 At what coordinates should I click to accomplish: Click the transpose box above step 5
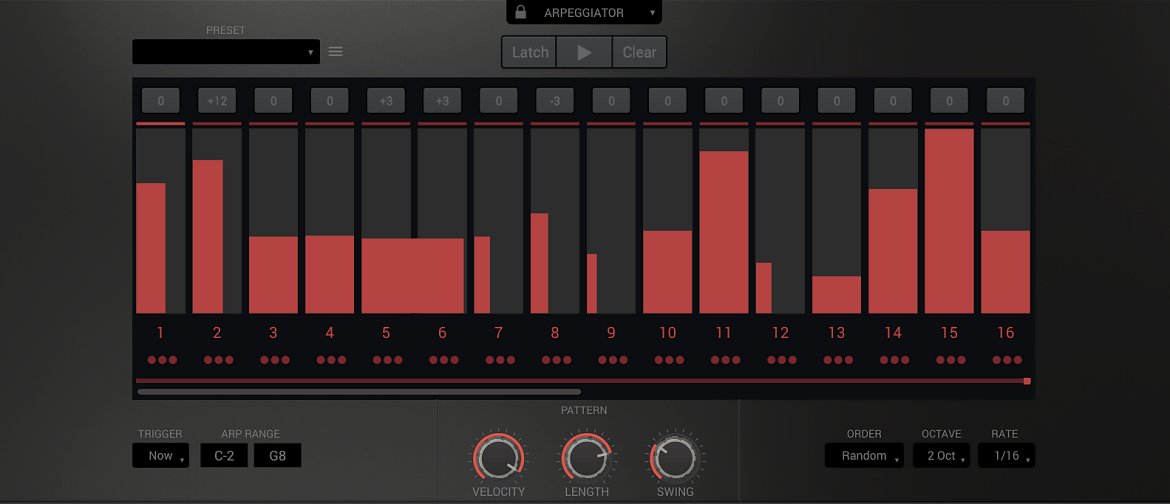pyautogui.click(x=386, y=100)
